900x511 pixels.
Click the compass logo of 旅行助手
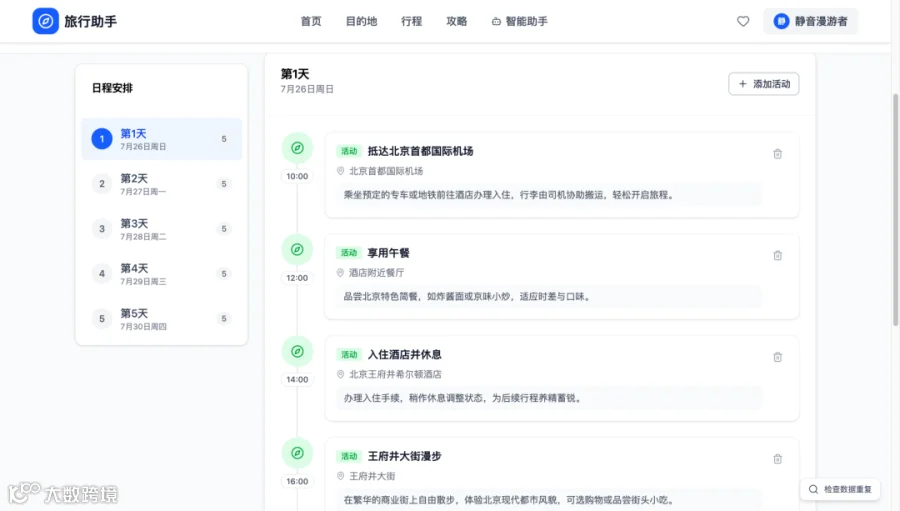[45, 21]
